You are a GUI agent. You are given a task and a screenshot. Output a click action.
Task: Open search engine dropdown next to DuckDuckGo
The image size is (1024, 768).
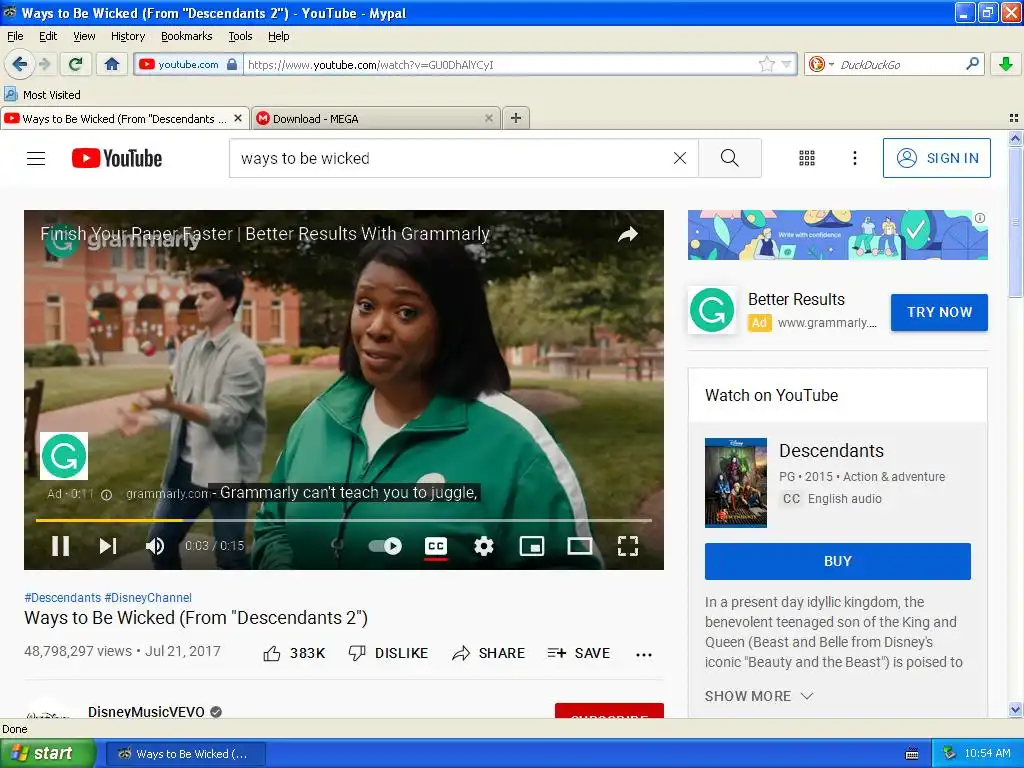(831, 64)
